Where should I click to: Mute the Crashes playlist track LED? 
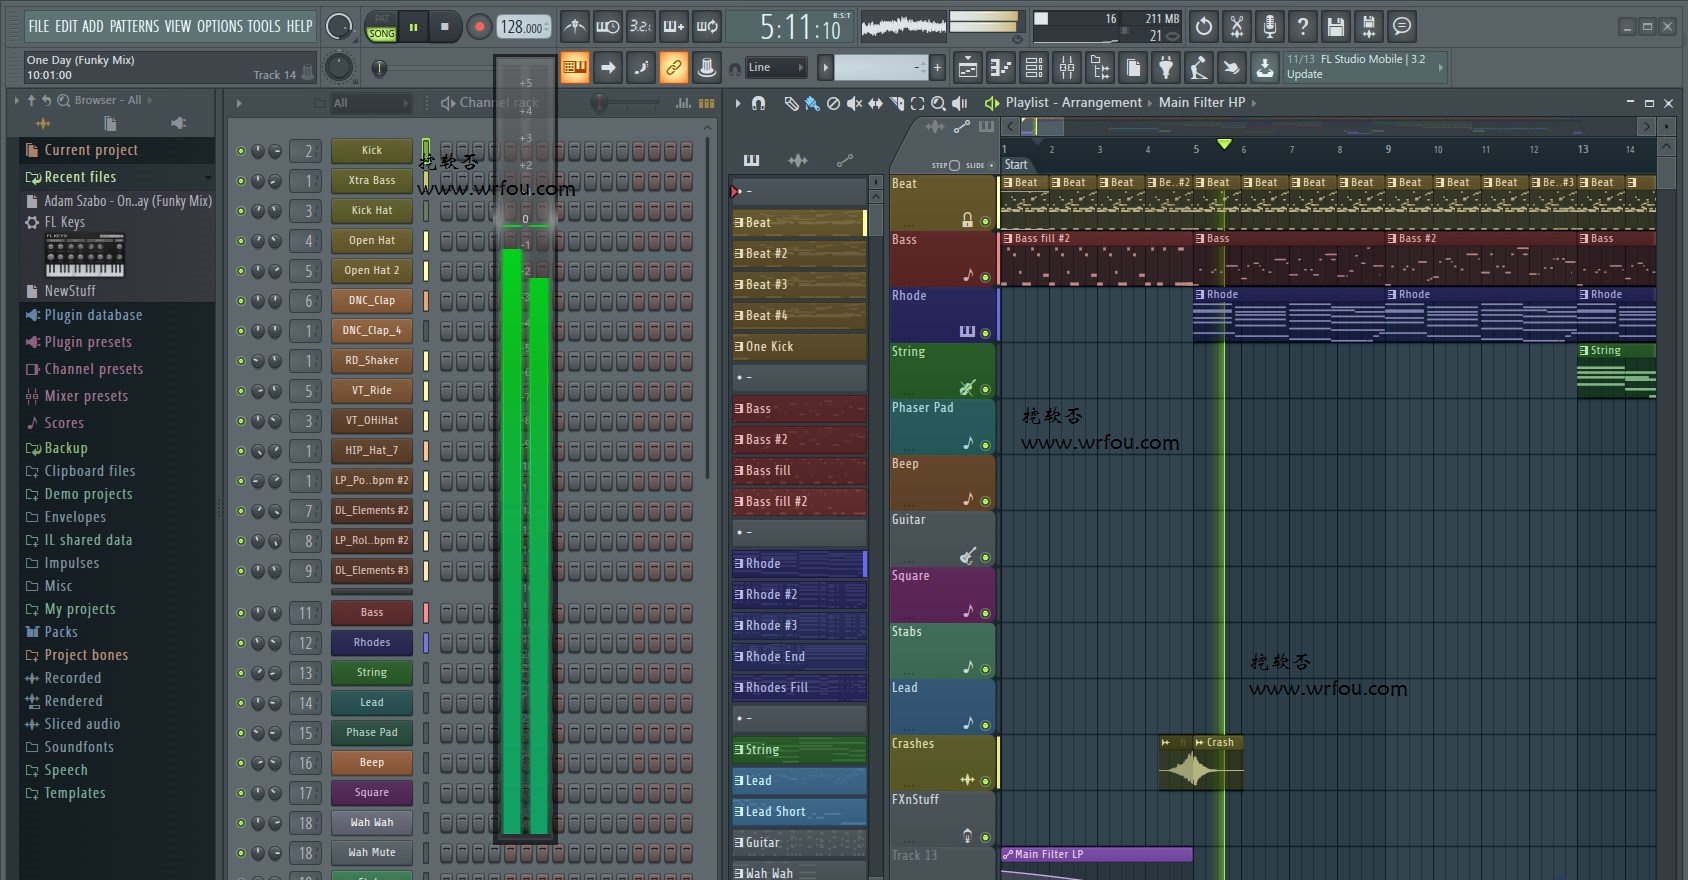985,781
